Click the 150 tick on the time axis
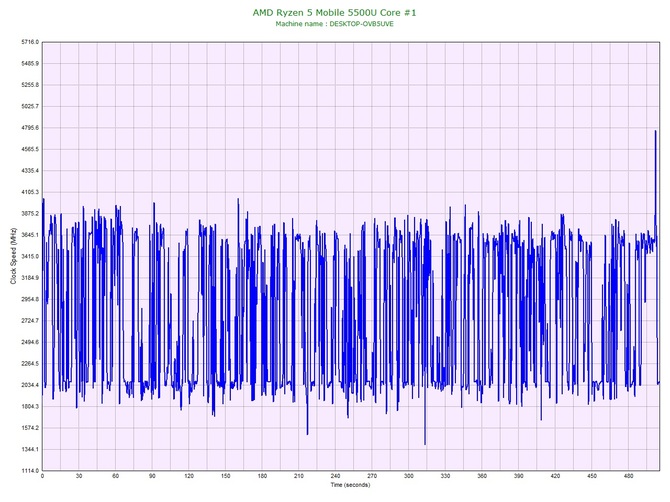Viewport: 670px width, 502px height. (x=226, y=476)
